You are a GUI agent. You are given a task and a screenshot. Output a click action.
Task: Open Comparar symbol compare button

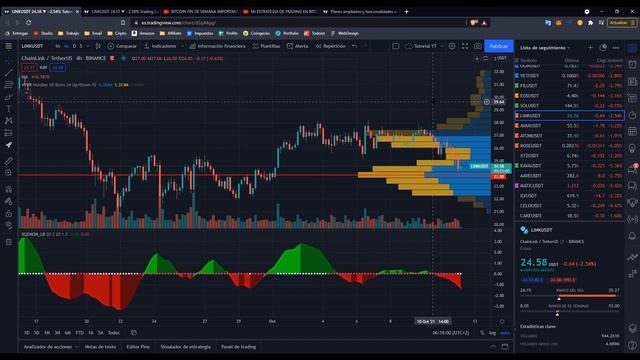tap(122, 46)
